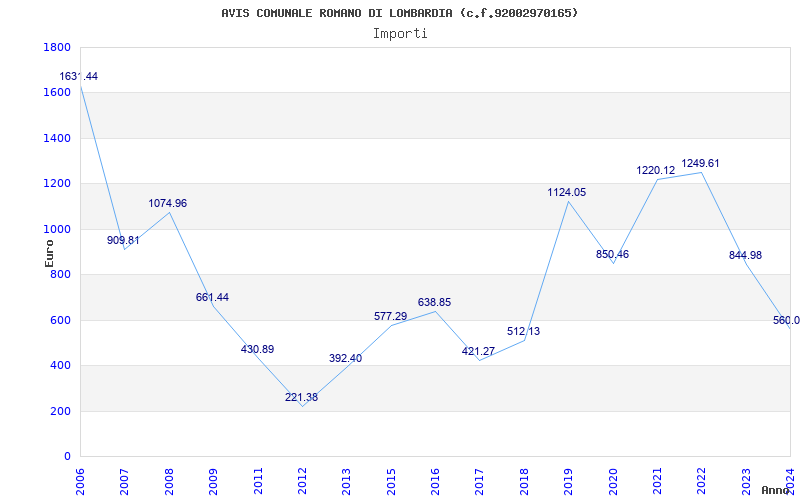Click the 1200 y-axis tick label
The image size is (800, 500).
[57, 184]
